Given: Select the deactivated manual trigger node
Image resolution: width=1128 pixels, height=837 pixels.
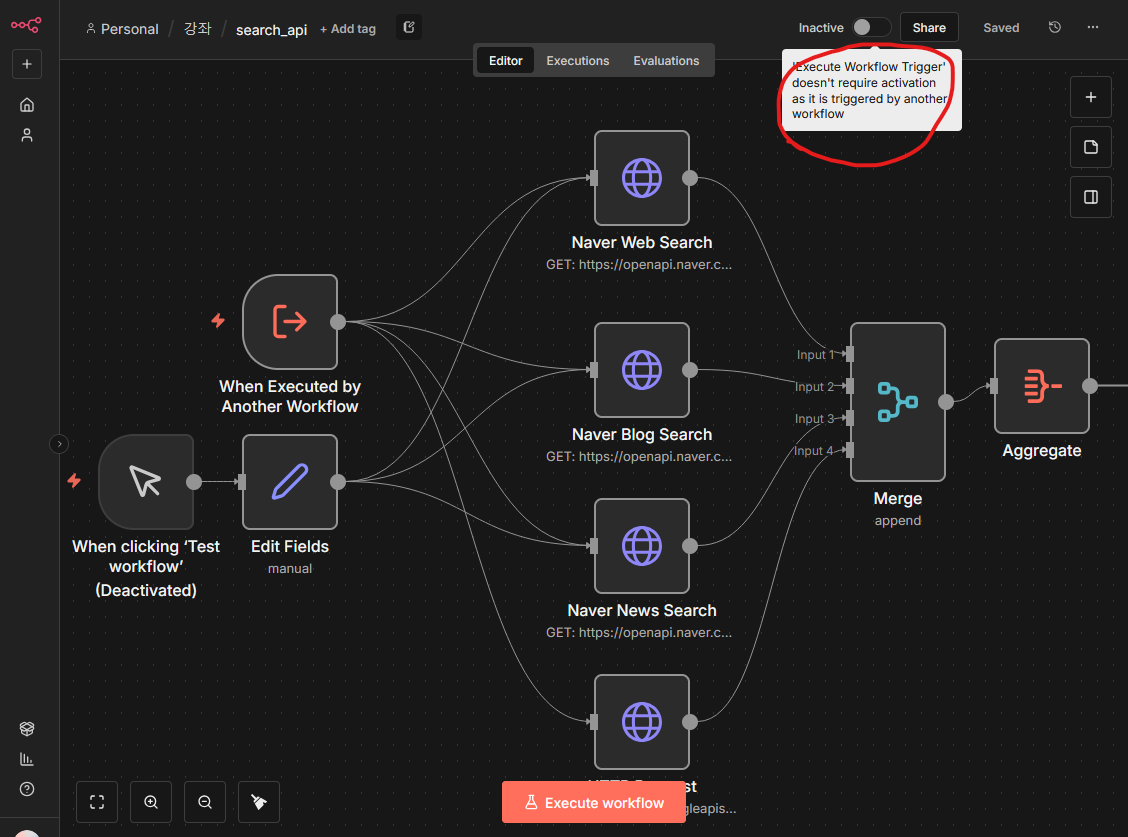Looking at the screenshot, I should click(x=146, y=481).
